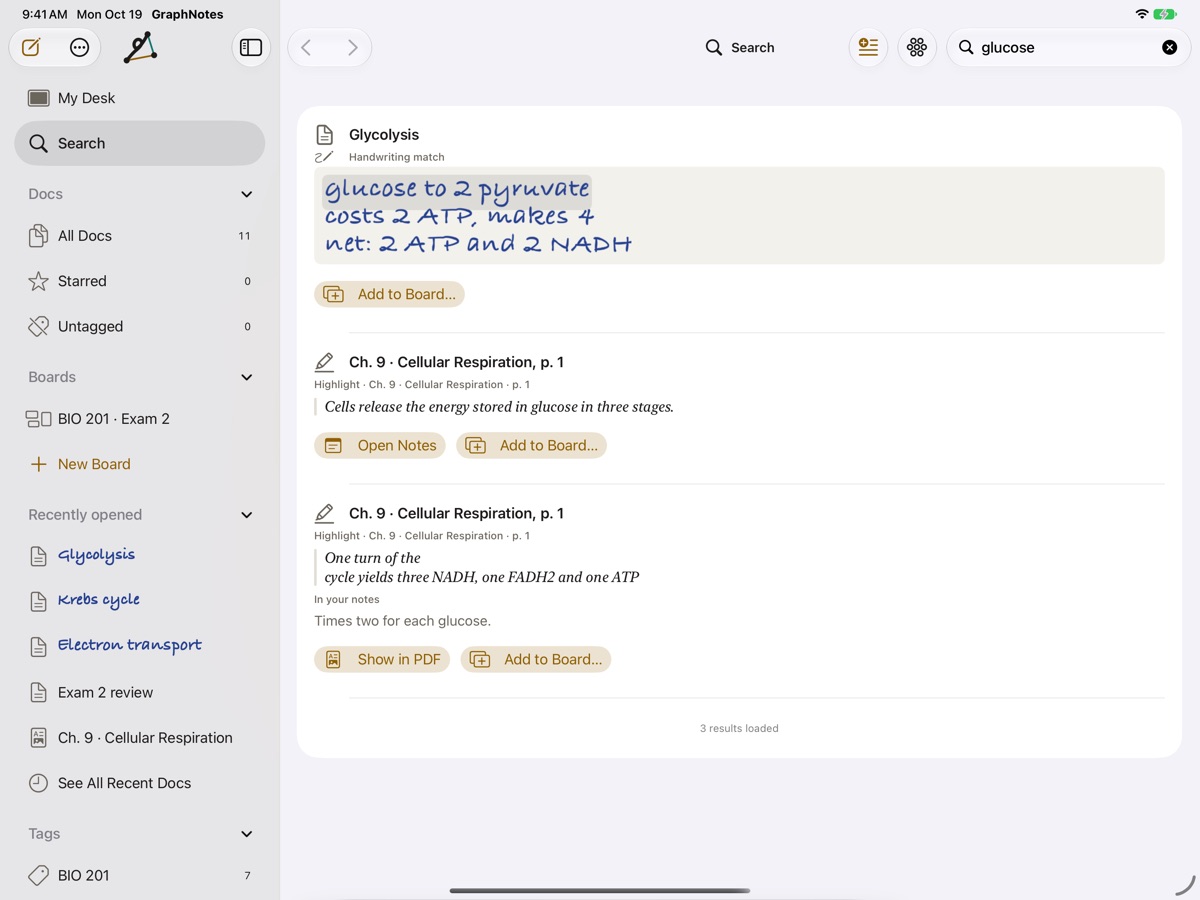Go forward with the right arrow
The image size is (1200, 900).
click(352, 47)
